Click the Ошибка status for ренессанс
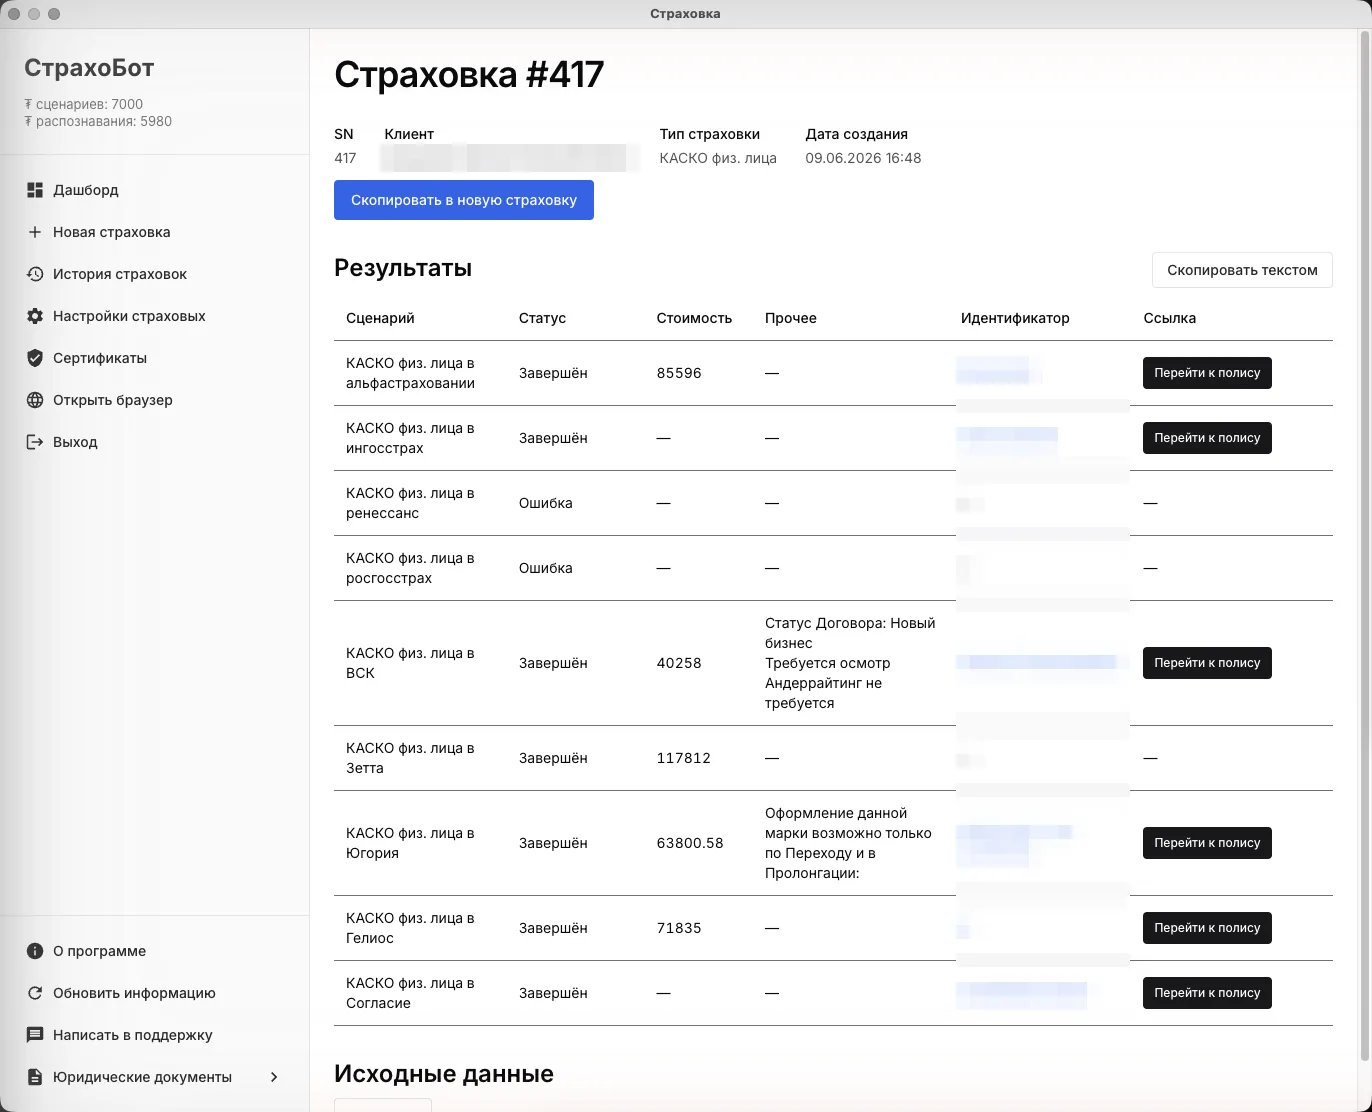The width and height of the screenshot is (1372, 1112). click(x=546, y=503)
